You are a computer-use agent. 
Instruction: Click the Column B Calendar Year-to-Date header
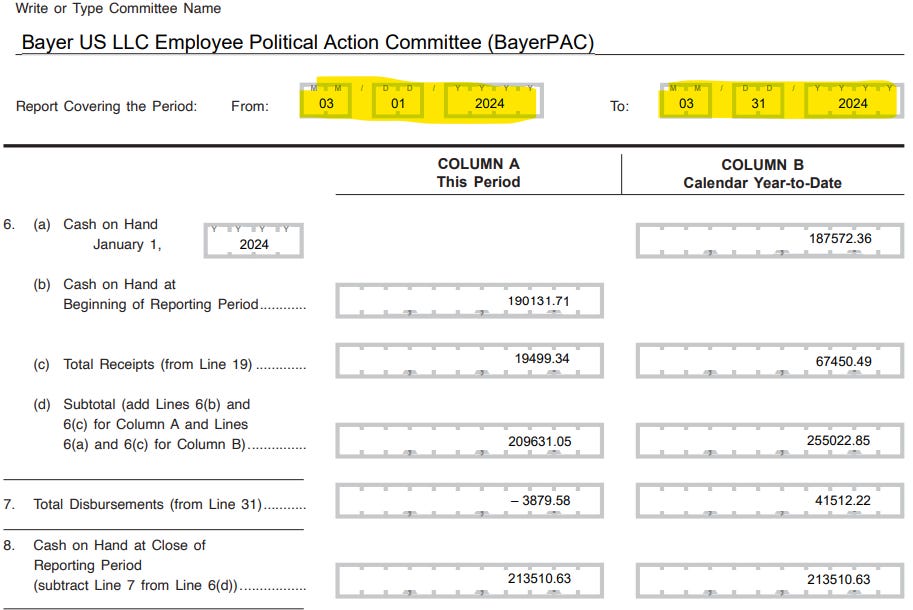[762, 174]
